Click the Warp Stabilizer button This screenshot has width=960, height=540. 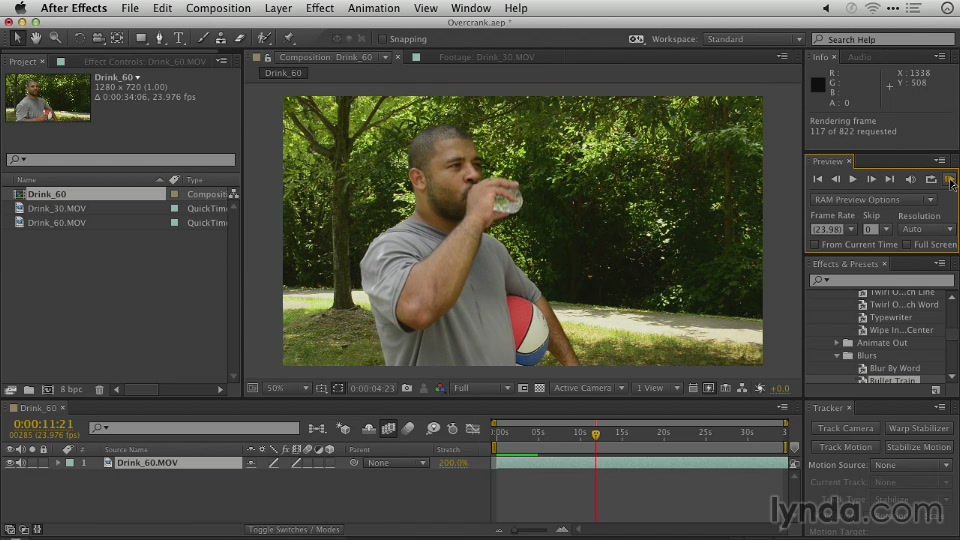tap(918, 428)
